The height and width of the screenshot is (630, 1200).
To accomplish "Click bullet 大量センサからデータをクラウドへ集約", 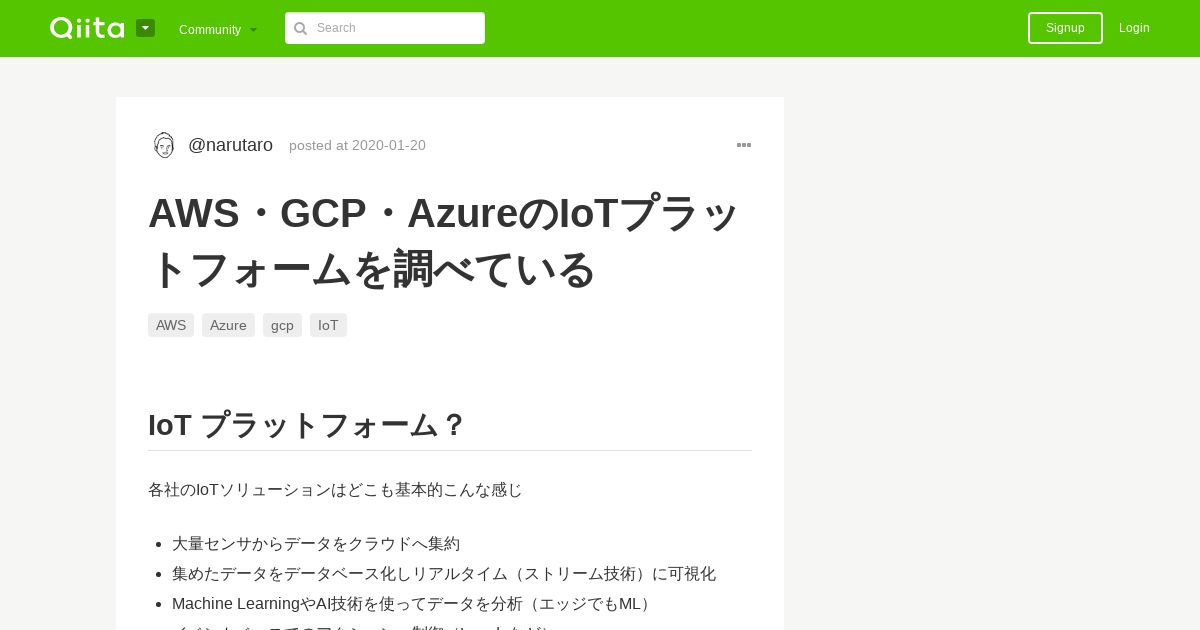I will (x=316, y=544).
